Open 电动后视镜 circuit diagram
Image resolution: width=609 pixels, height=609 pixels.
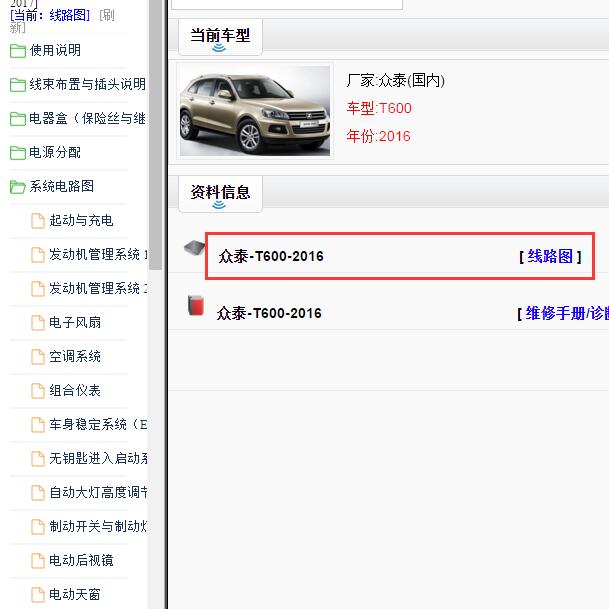coord(81,560)
